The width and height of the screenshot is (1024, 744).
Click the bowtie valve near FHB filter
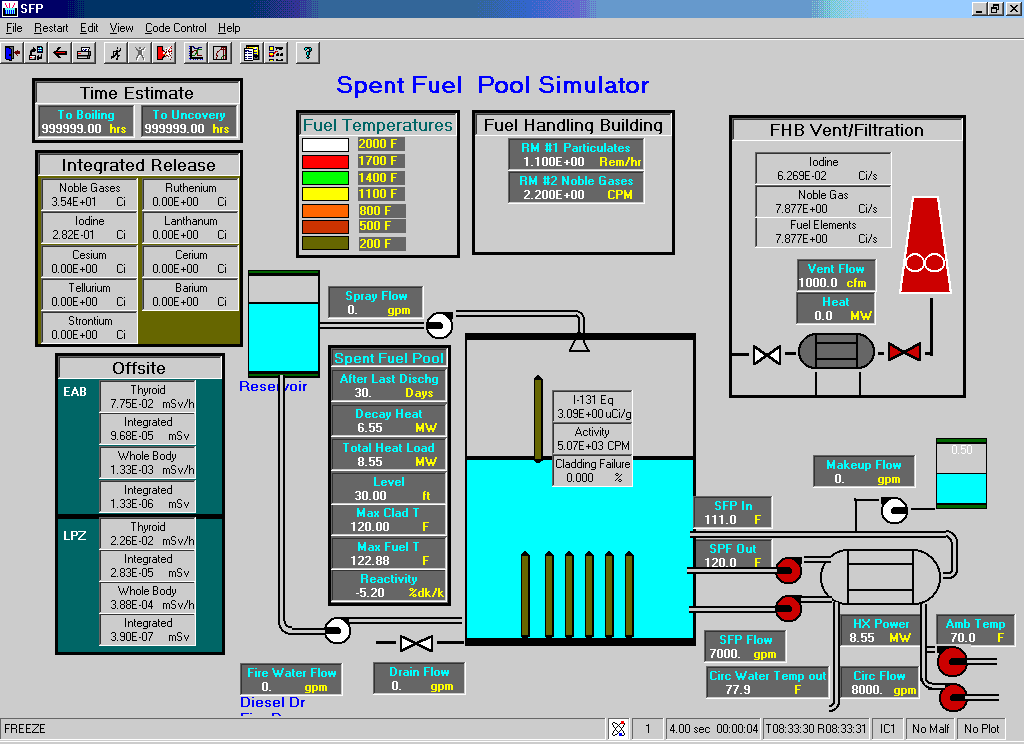(766, 354)
